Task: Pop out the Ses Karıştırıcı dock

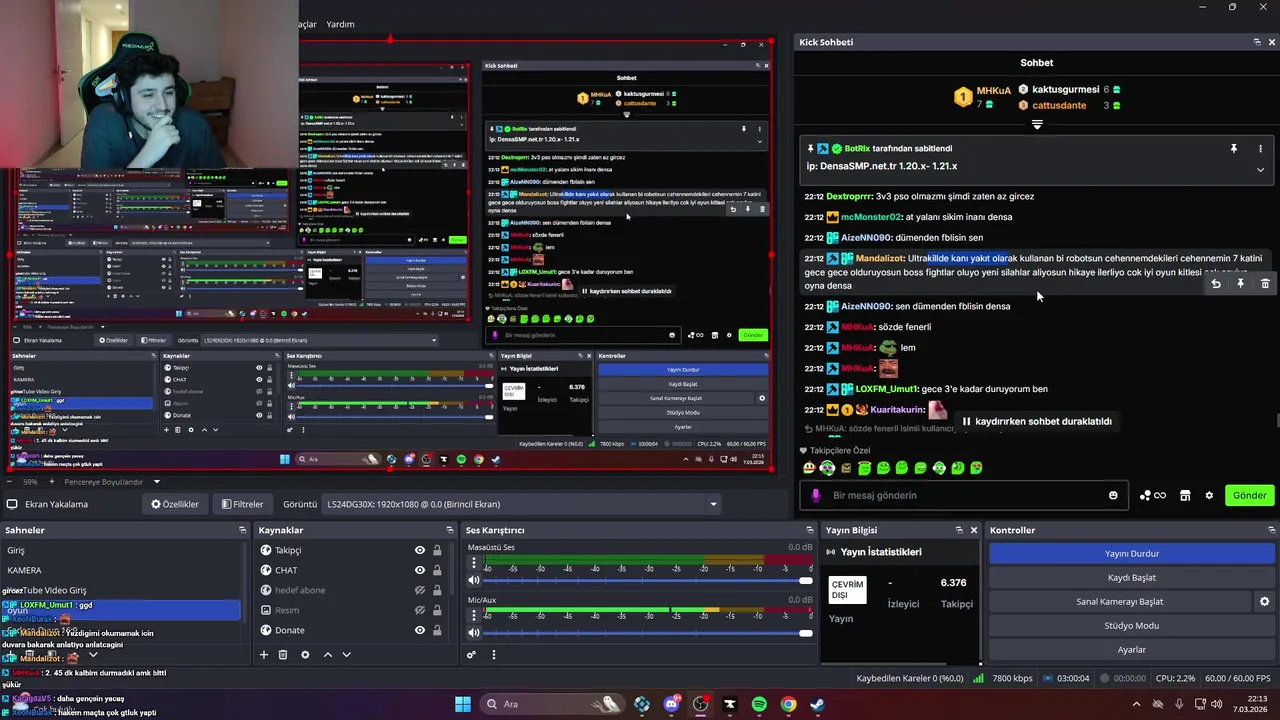Action: pyautogui.click(x=810, y=530)
